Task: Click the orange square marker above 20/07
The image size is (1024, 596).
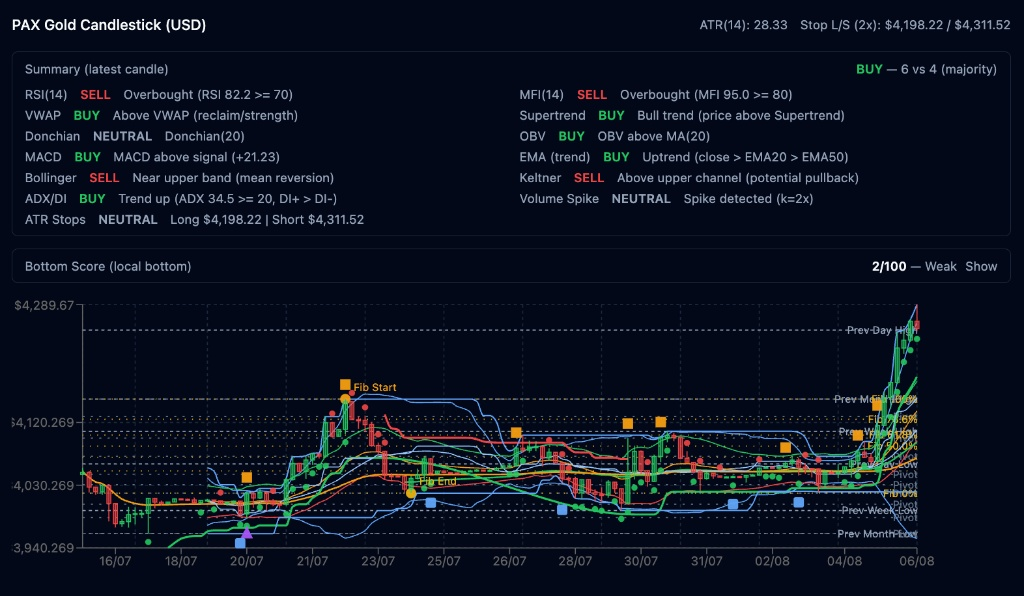Action: 246,478
